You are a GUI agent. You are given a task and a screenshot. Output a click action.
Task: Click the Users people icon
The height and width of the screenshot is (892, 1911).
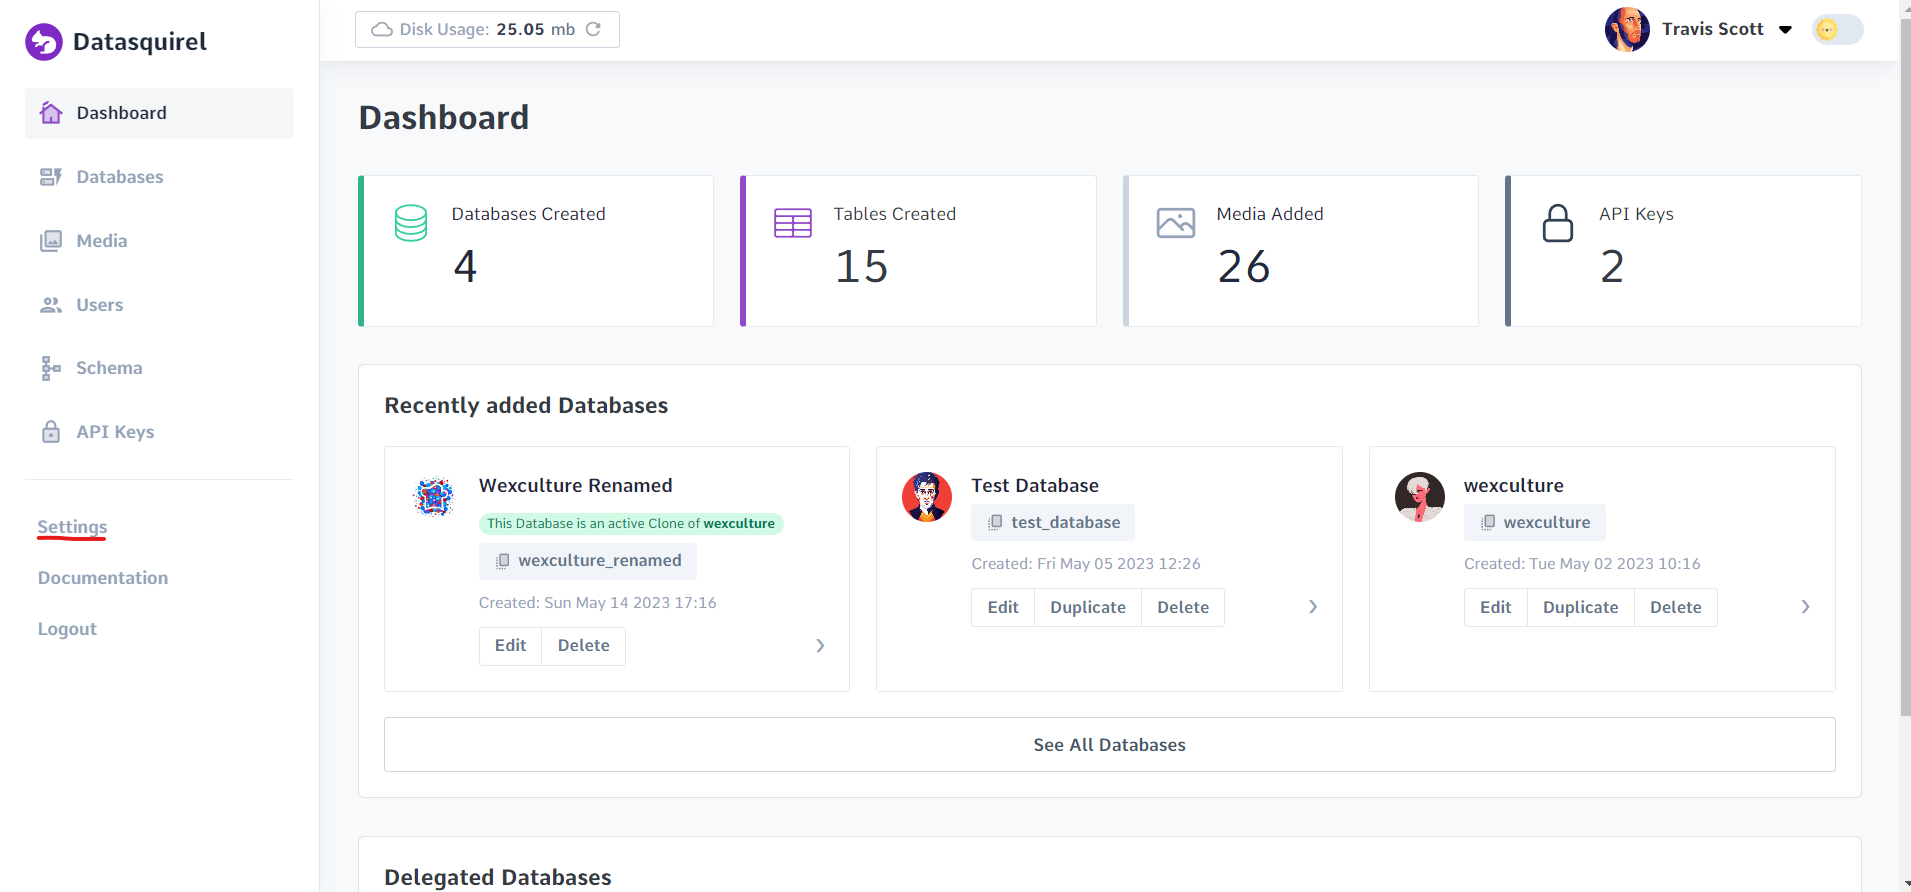point(51,305)
